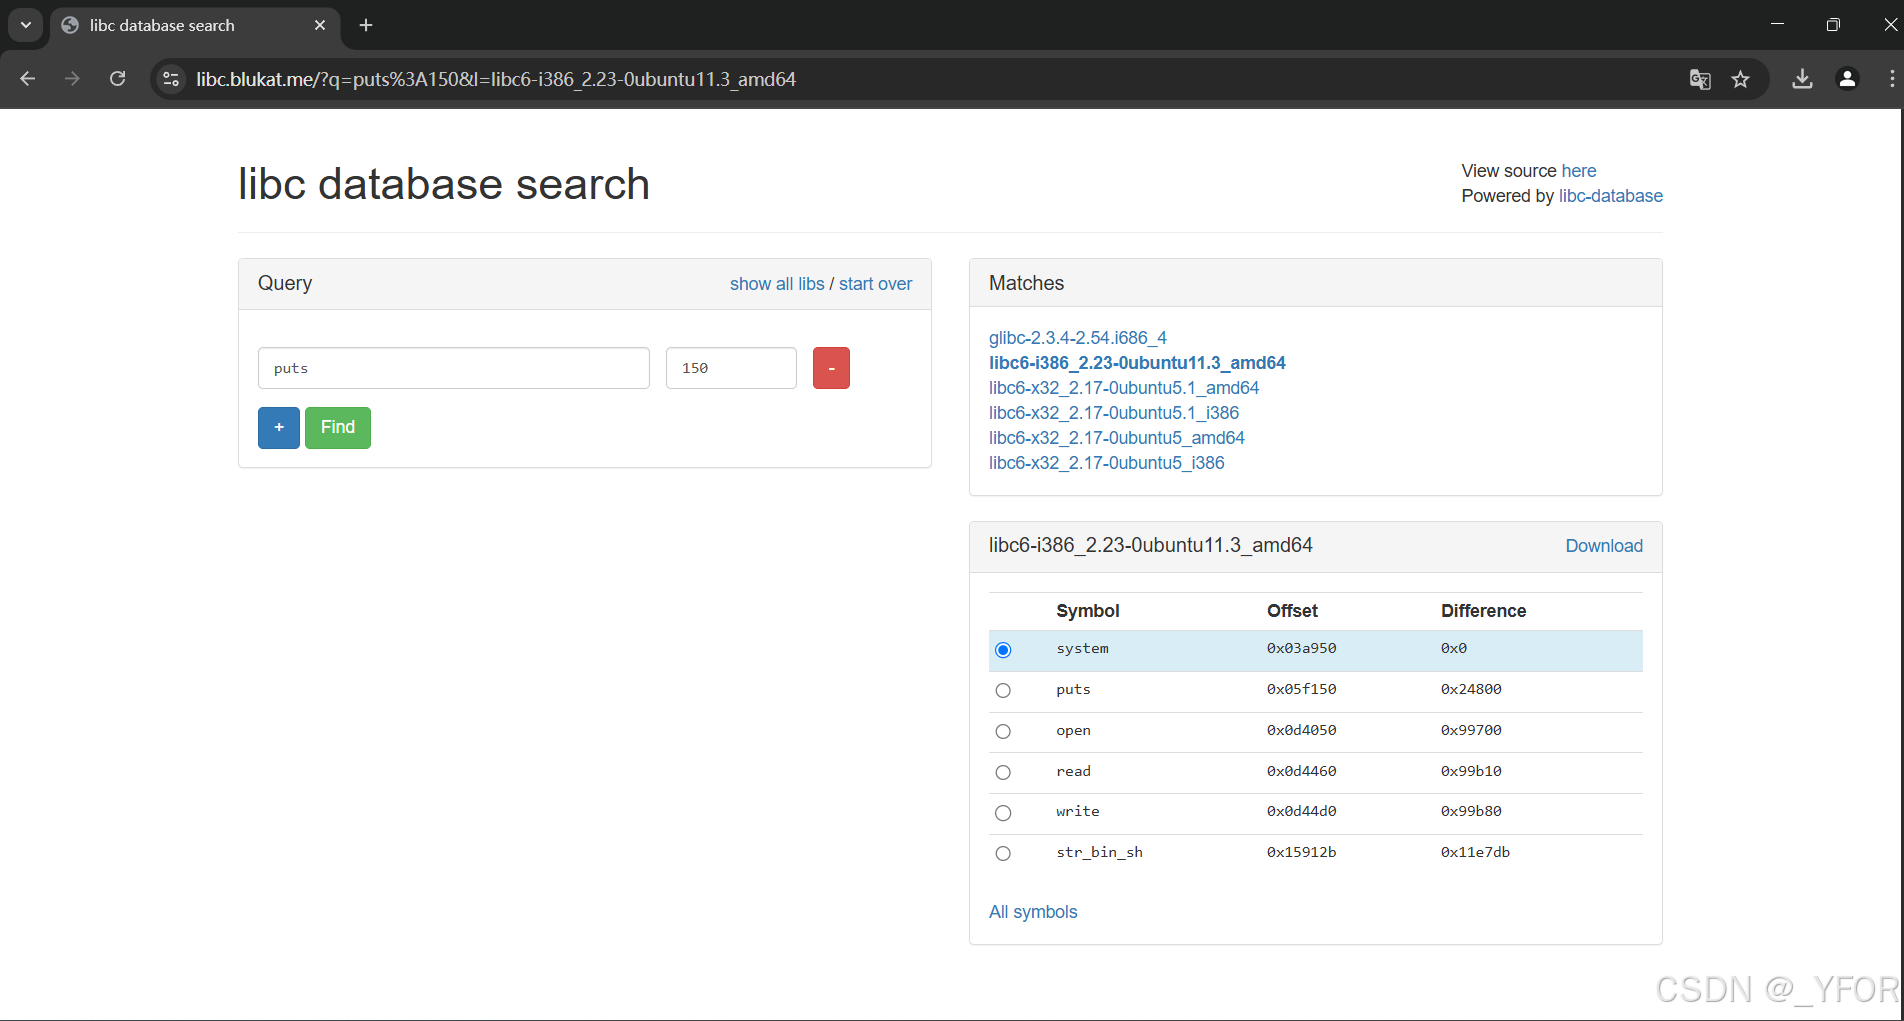Viewport: 1904px width, 1021px height.
Task: Click the Find button
Action: 337,427
